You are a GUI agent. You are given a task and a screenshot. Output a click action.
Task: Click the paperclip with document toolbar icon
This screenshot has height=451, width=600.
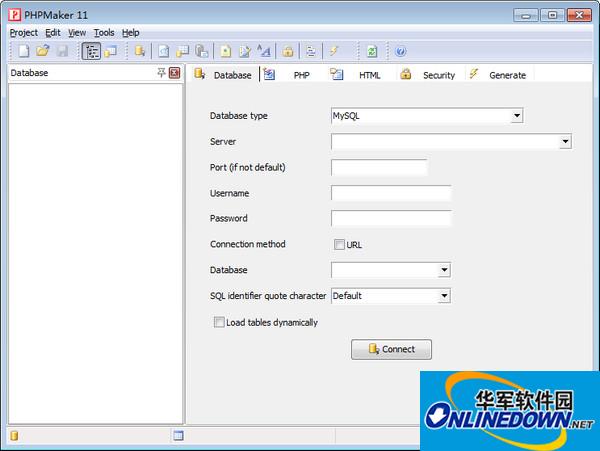(201, 51)
